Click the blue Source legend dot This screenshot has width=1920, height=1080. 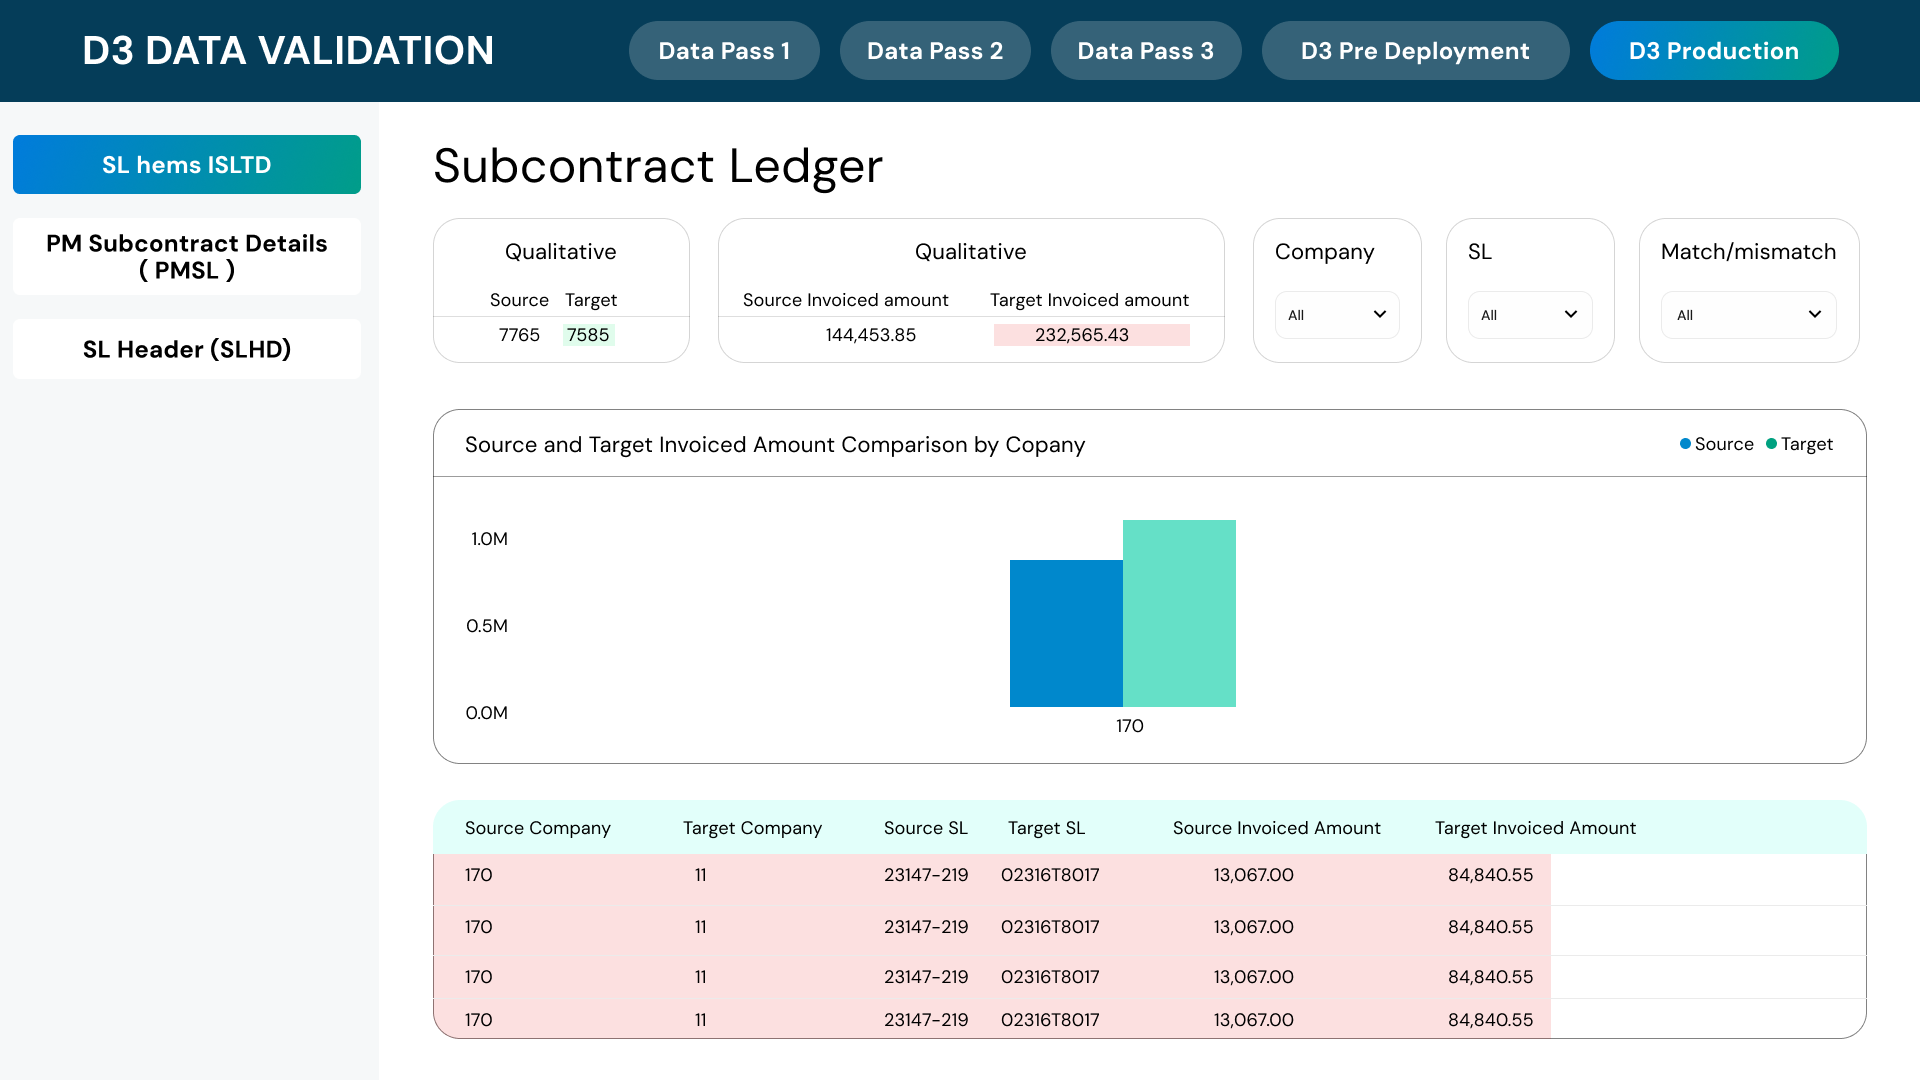point(1685,444)
